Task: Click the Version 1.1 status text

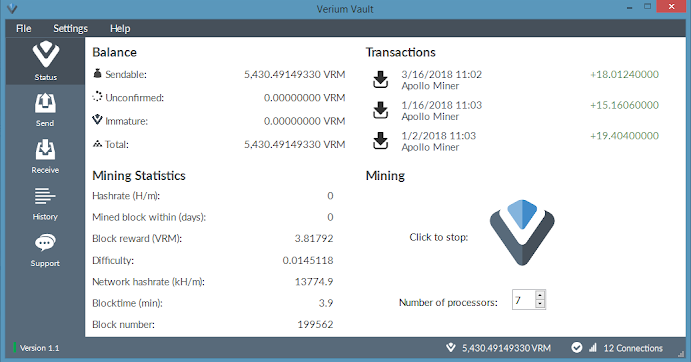Action: coord(39,348)
